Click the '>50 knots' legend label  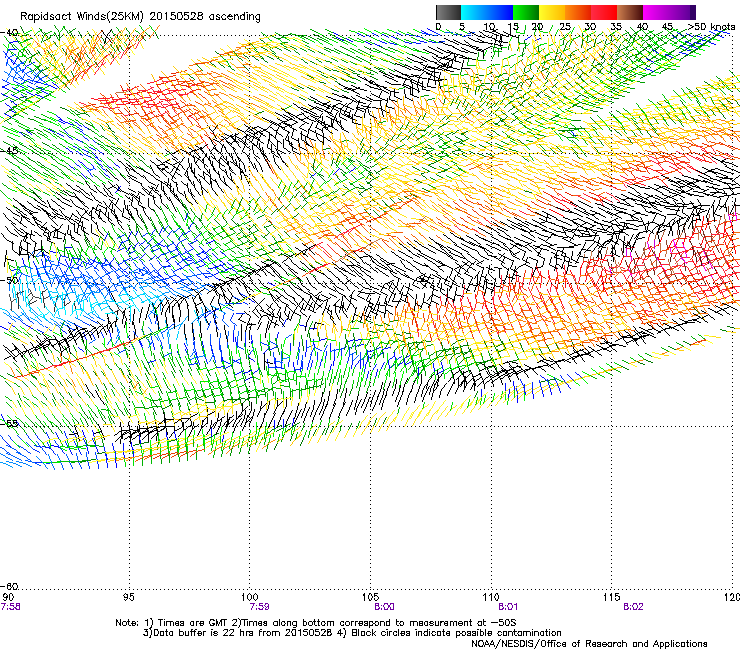[x=711, y=27]
